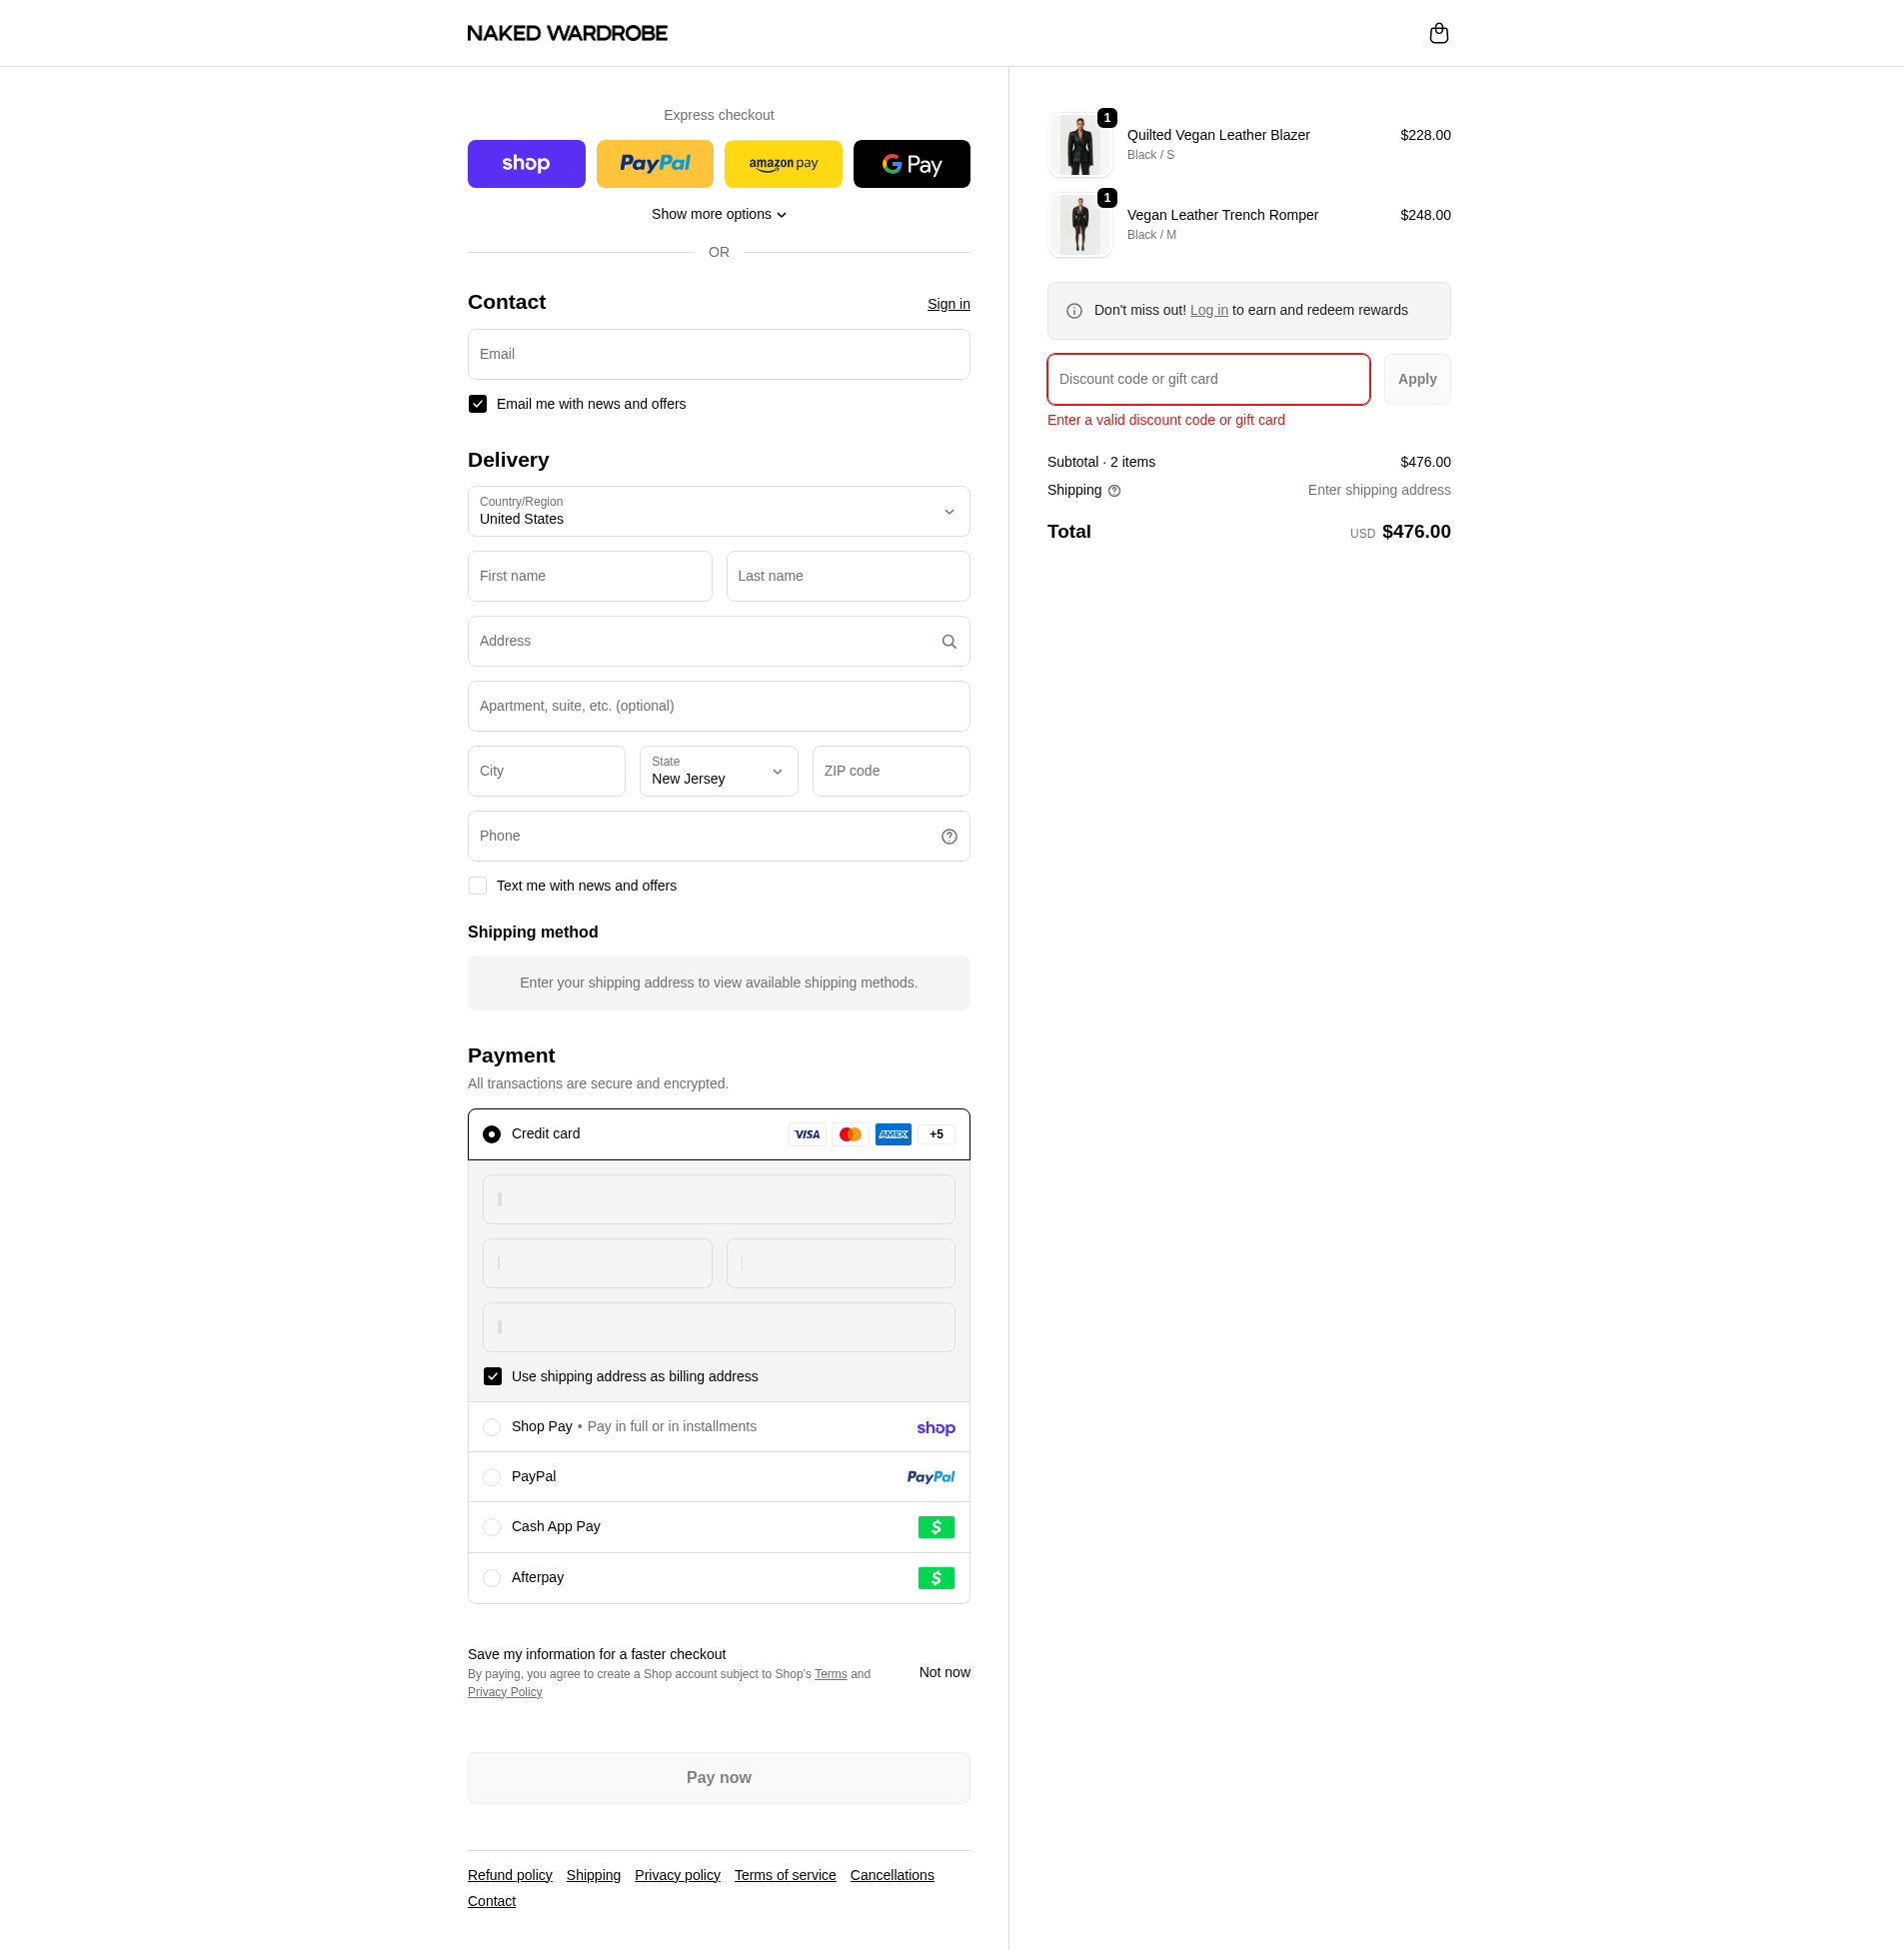Click Sign in next to Contact
Viewport: 1904px width, 1950px height.
[947, 304]
